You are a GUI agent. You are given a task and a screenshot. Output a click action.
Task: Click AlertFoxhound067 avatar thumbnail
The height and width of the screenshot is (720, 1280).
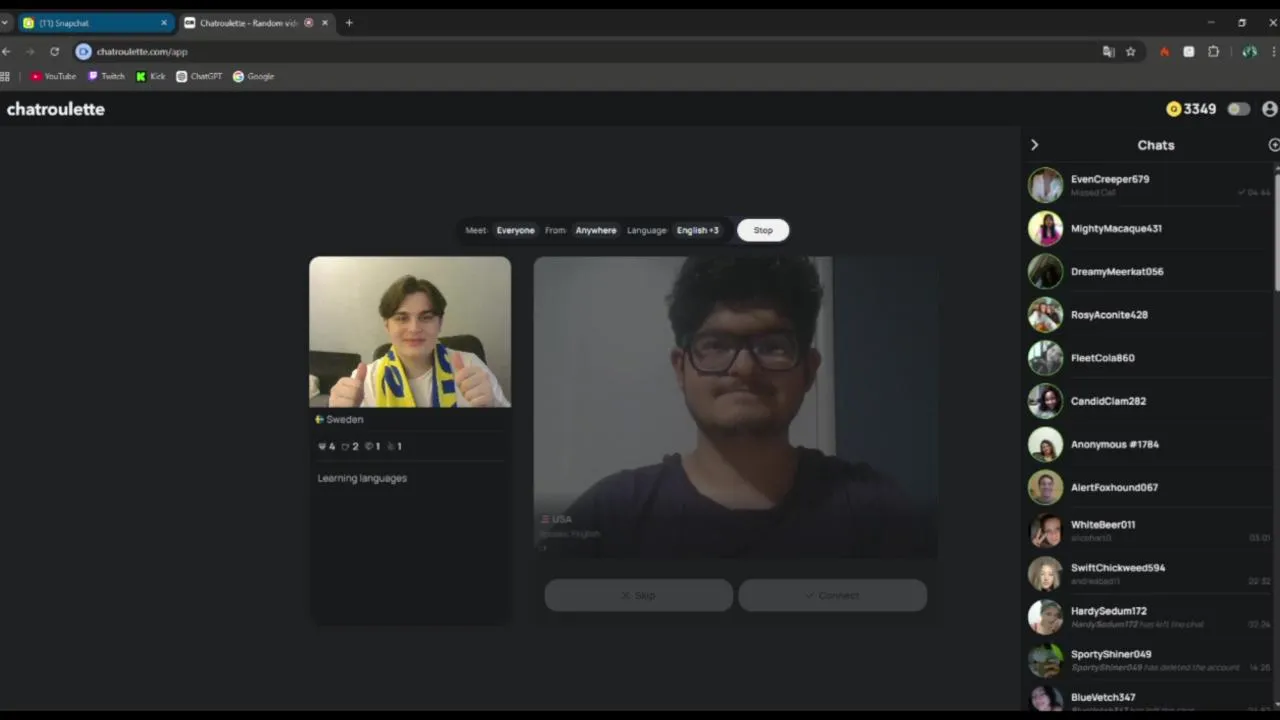click(1045, 487)
